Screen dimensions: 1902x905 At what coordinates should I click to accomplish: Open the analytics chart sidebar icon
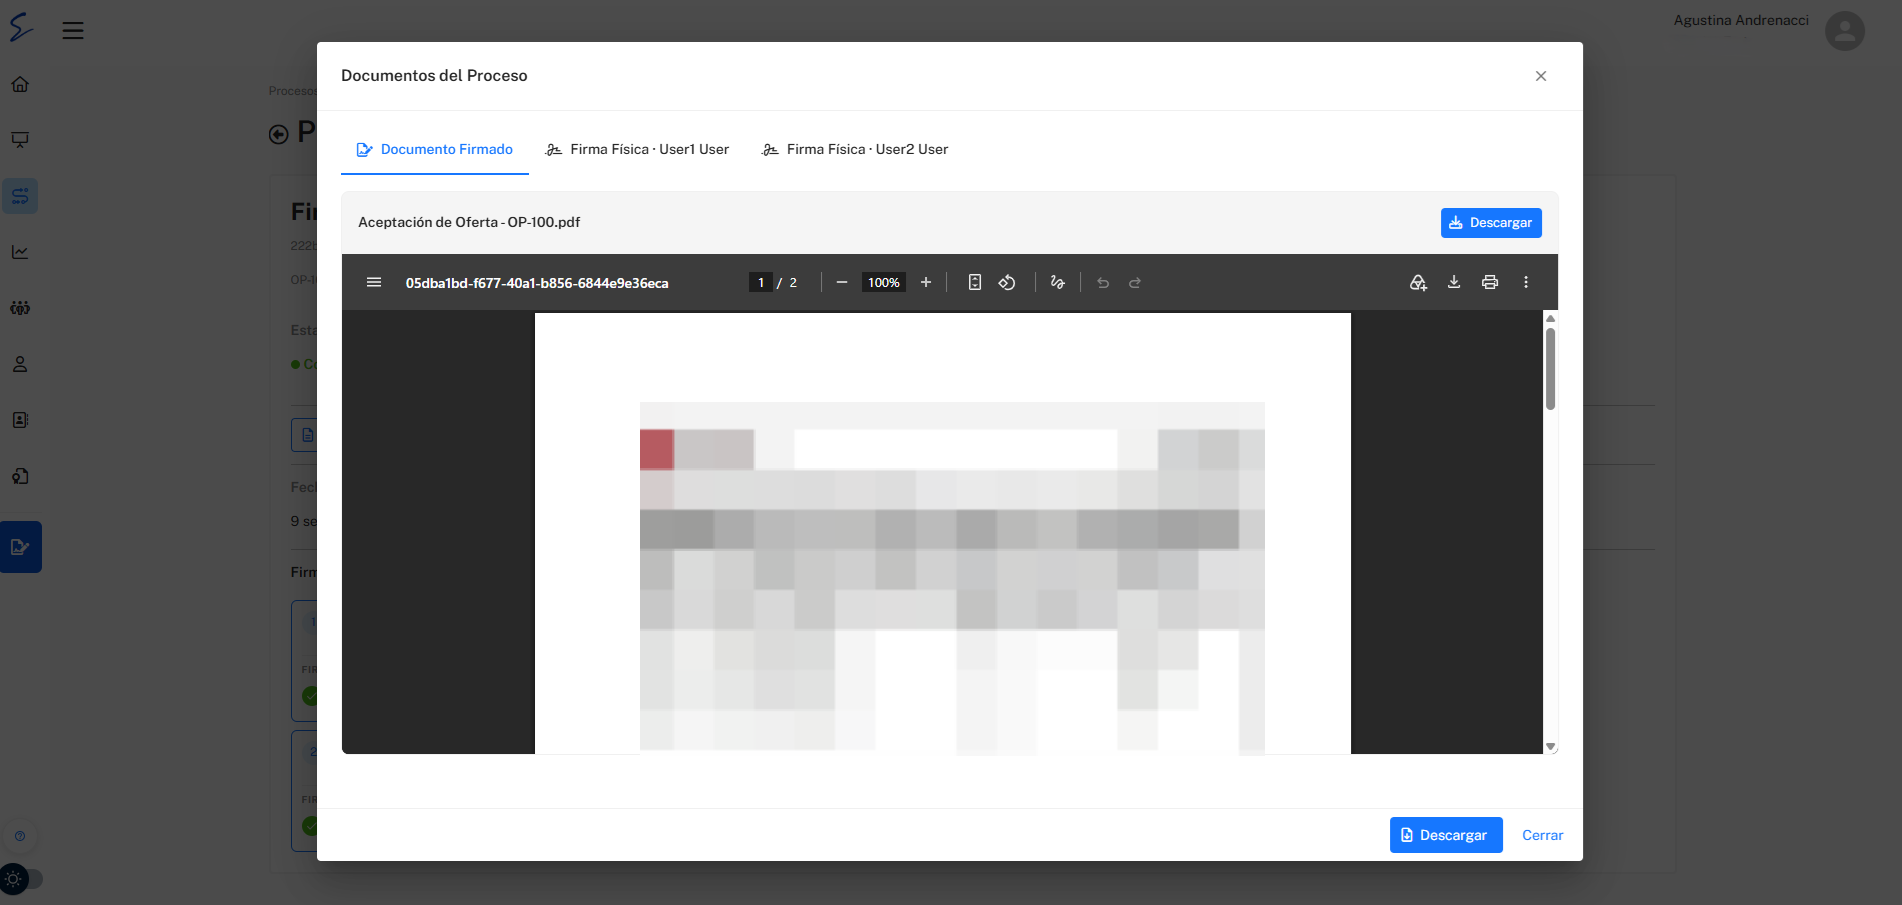point(20,252)
